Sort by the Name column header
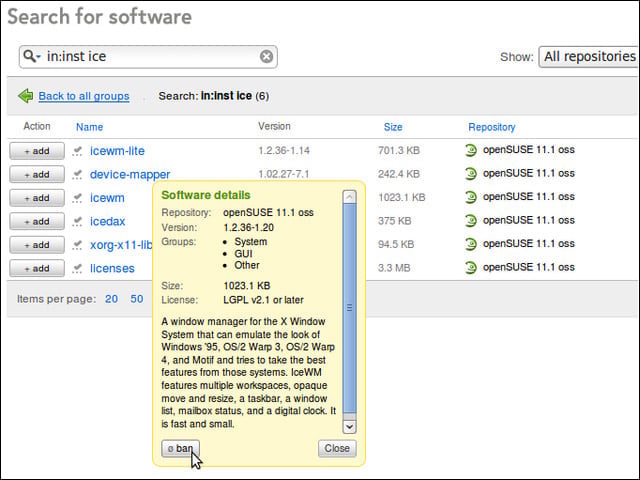640x480 pixels. [89, 127]
